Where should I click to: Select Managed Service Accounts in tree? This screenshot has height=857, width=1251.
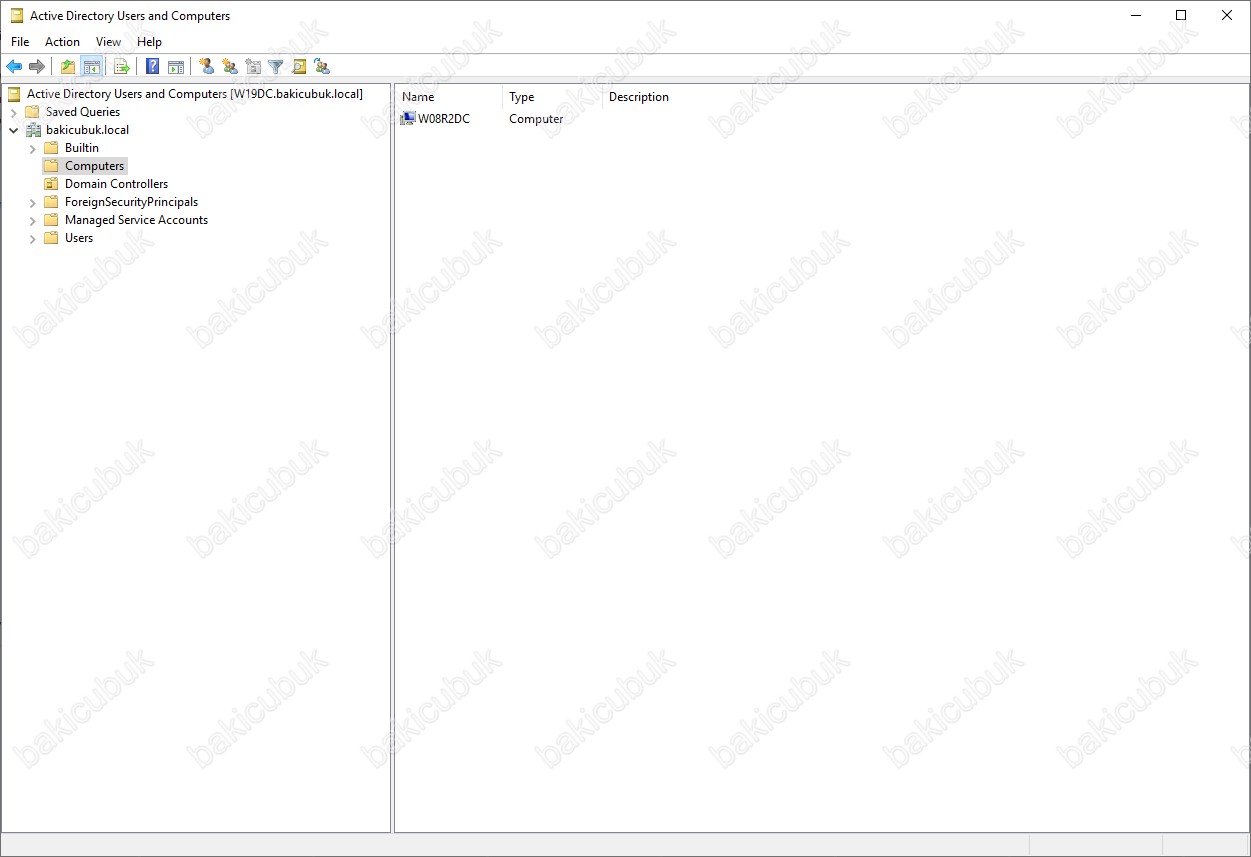pos(136,220)
